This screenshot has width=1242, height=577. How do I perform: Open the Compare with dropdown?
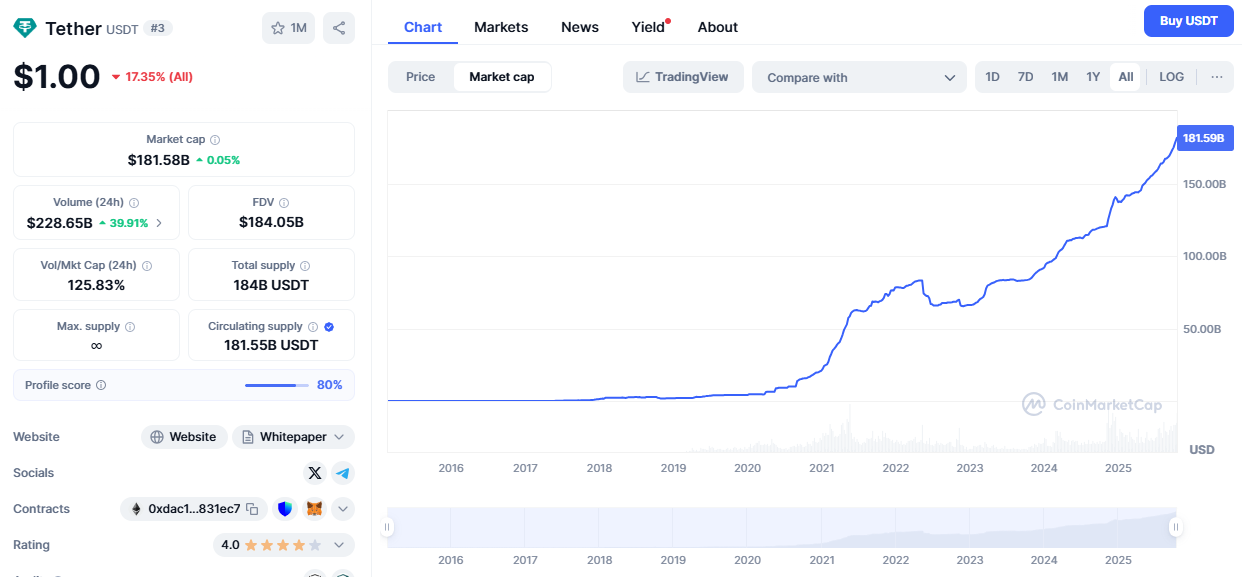tap(860, 77)
